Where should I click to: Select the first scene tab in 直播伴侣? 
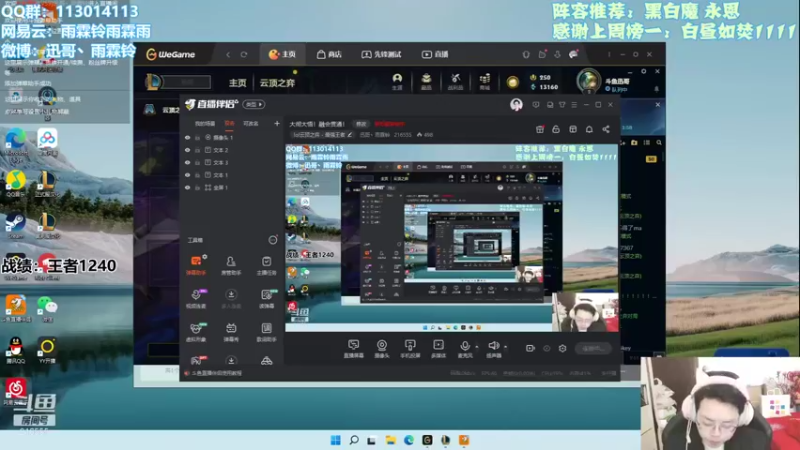pos(205,123)
